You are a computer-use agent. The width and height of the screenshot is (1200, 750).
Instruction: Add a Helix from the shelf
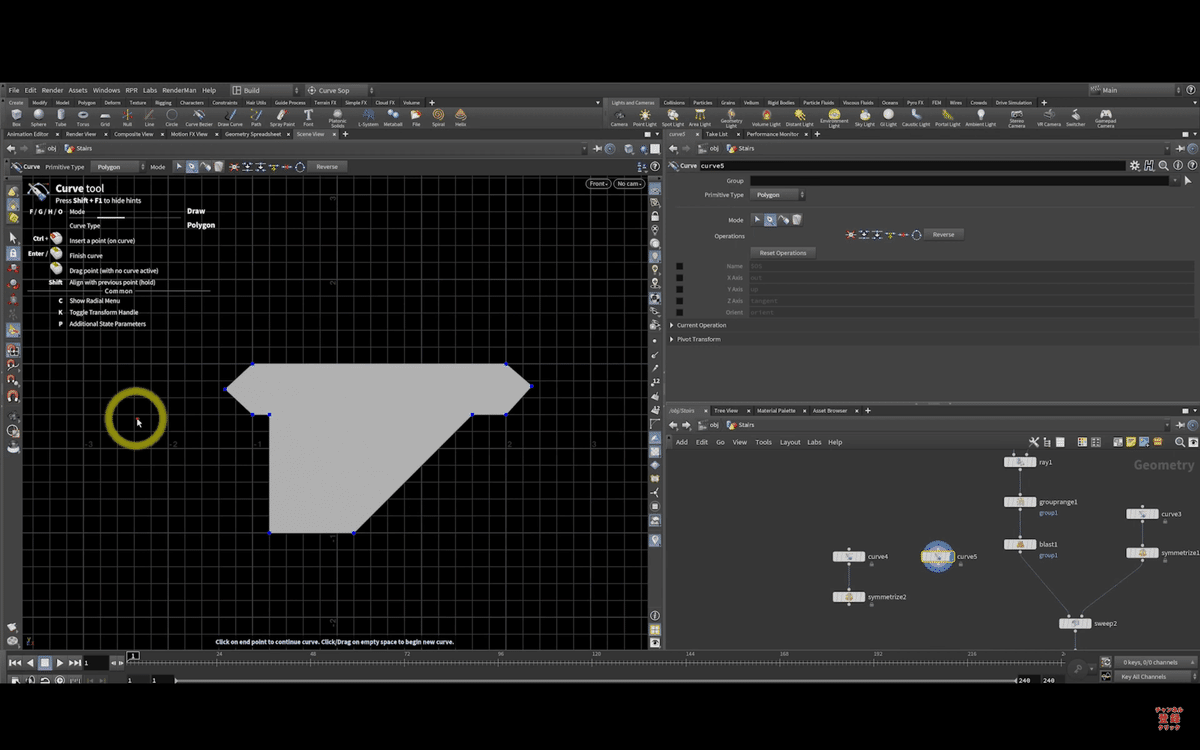click(x=461, y=118)
